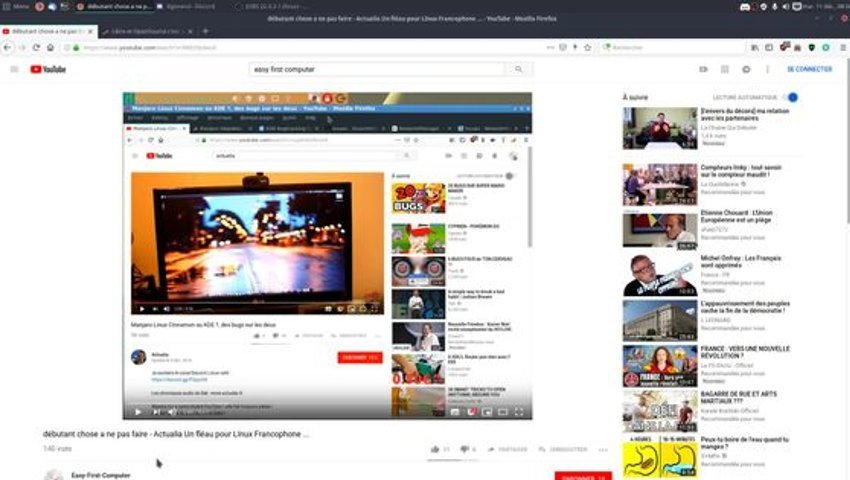
Task: Open 'Peux-tu boire de l'eau' video thumbnail
Action: [x=660, y=457]
